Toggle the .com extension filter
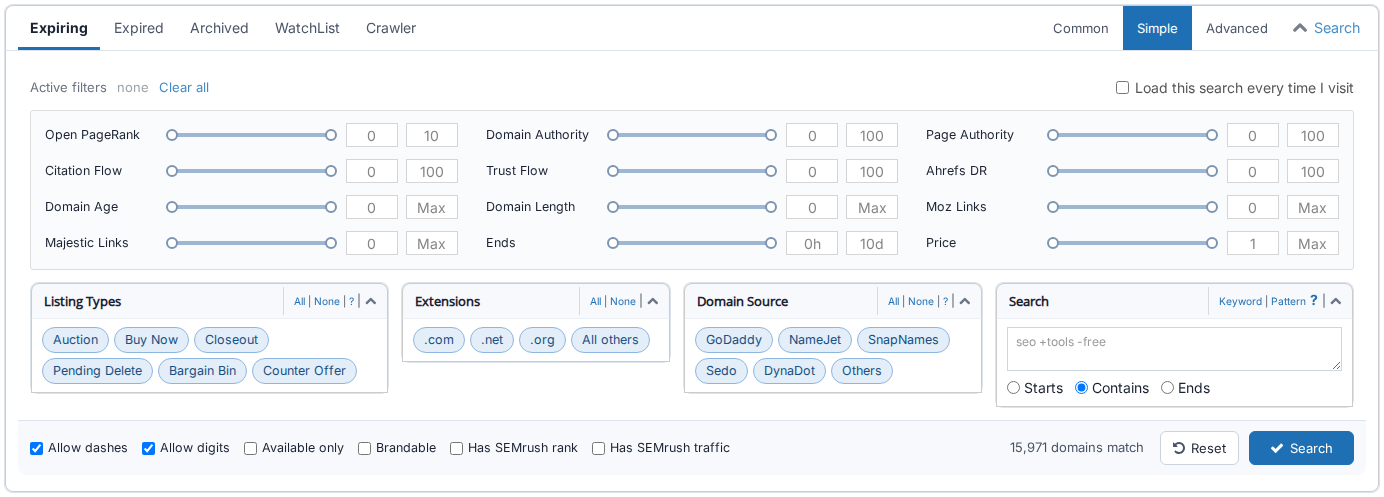1384x497 pixels. (439, 340)
